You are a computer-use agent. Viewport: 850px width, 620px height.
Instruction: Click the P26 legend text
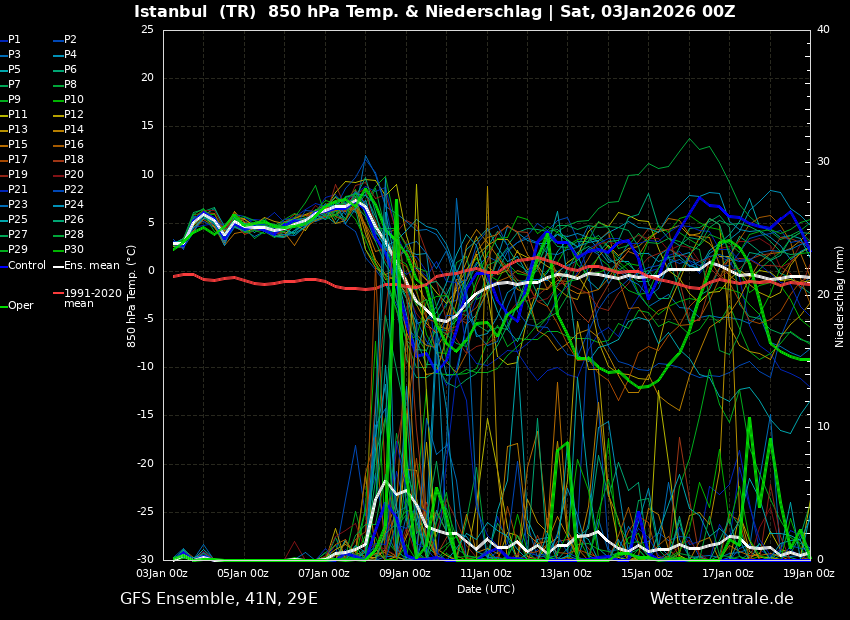pyautogui.click(x=74, y=219)
